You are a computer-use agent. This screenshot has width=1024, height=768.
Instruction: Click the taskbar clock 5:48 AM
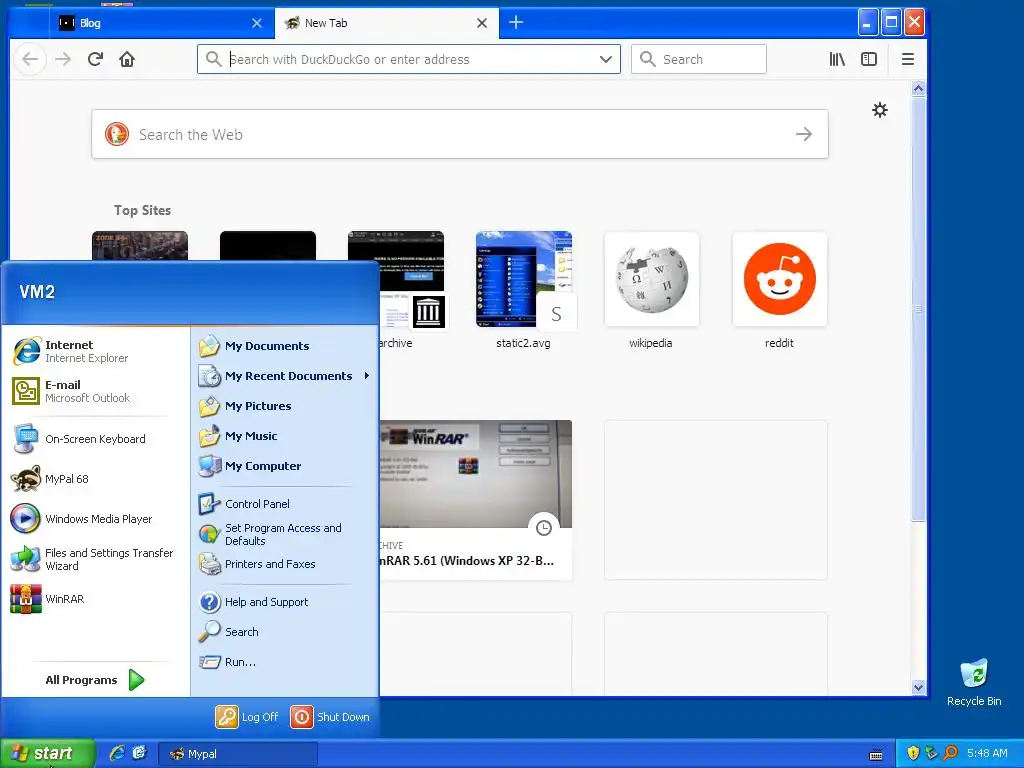tap(987, 753)
